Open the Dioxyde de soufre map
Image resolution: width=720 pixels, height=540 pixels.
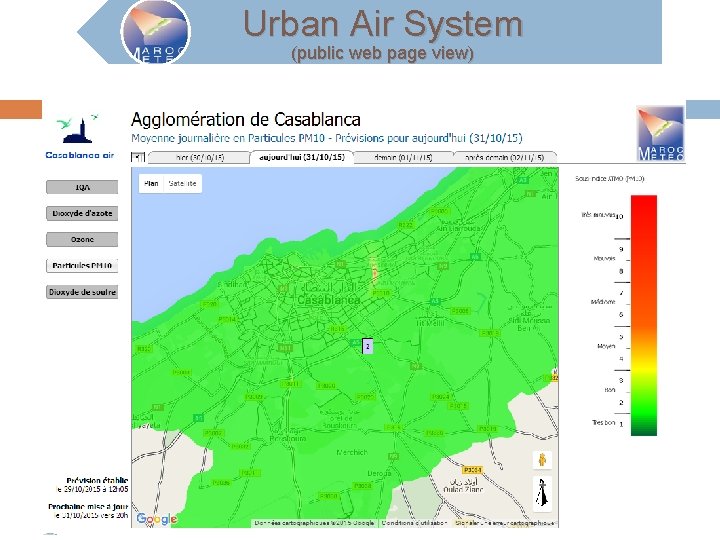[82, 292]
